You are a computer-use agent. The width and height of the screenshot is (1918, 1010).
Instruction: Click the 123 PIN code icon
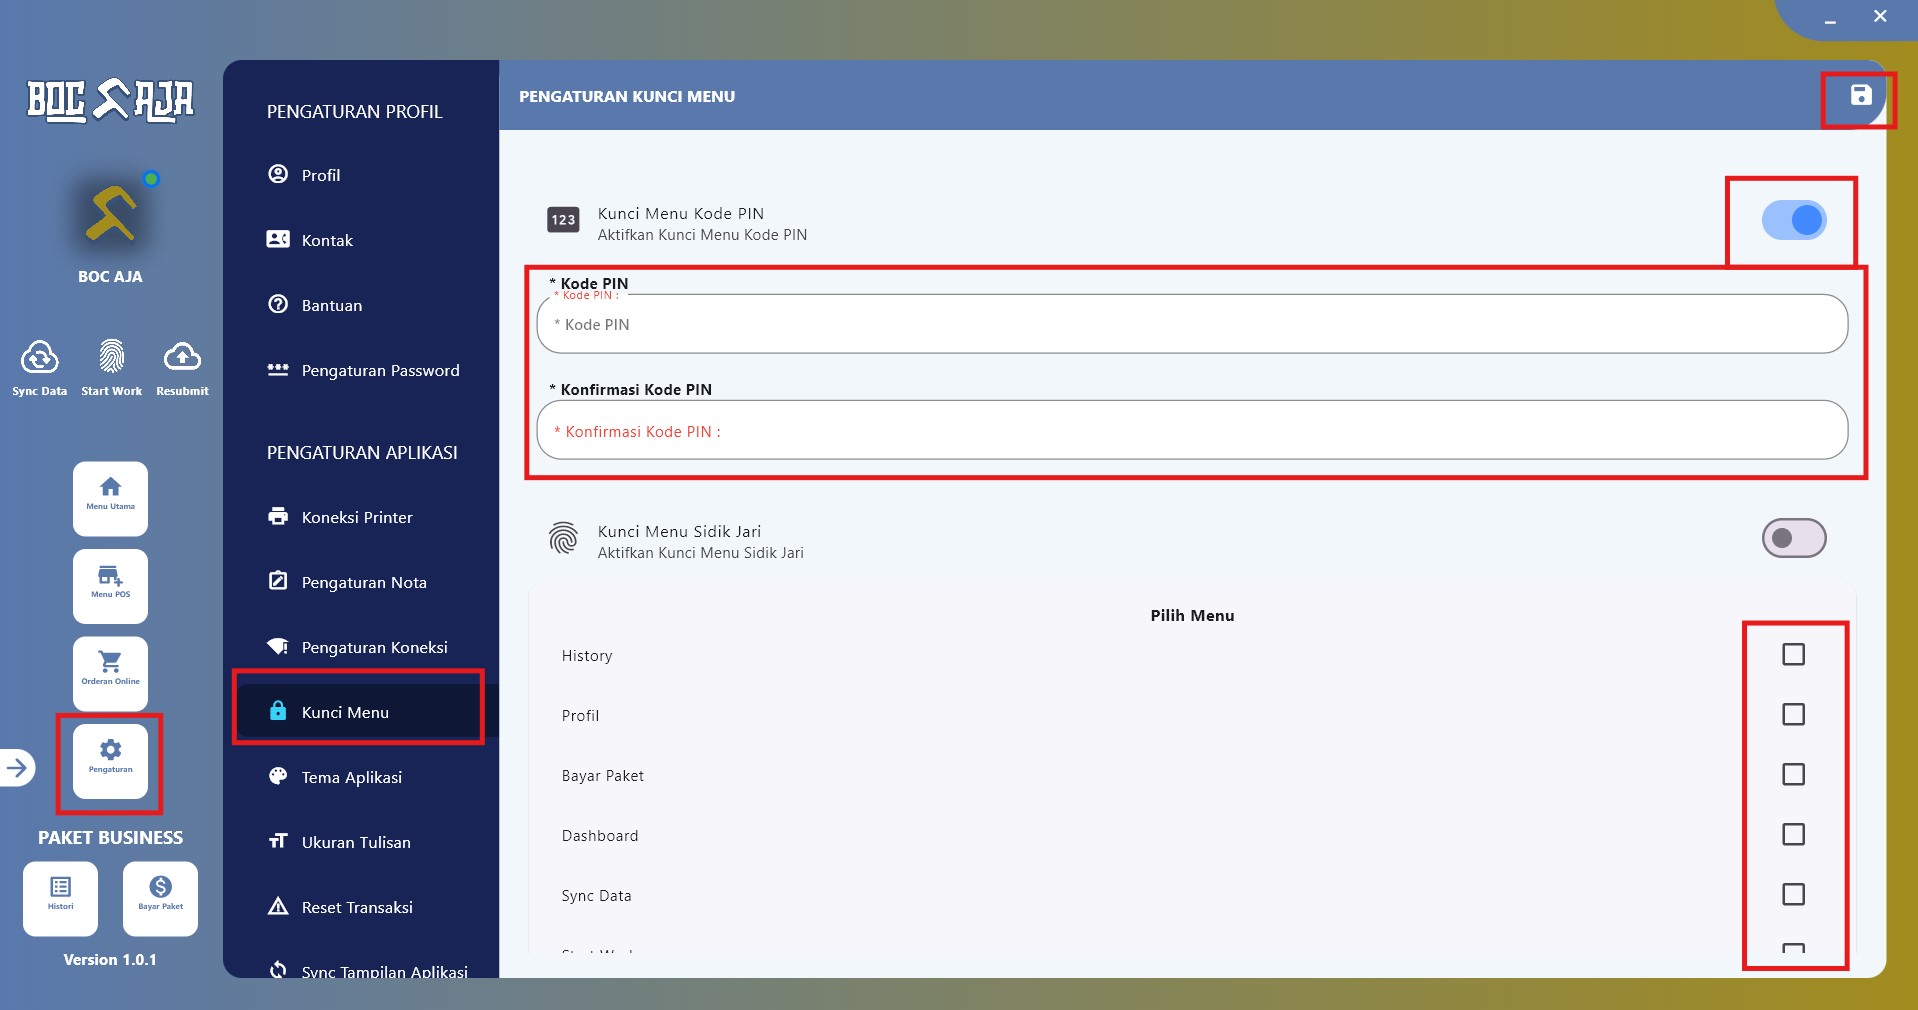(x=563, y=220)
